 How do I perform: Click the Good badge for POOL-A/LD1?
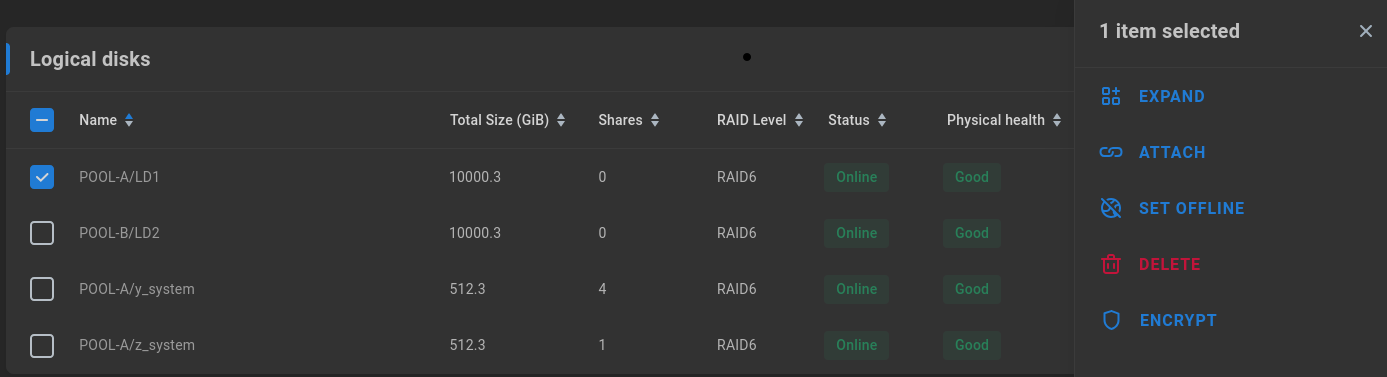tap(972, 177)
